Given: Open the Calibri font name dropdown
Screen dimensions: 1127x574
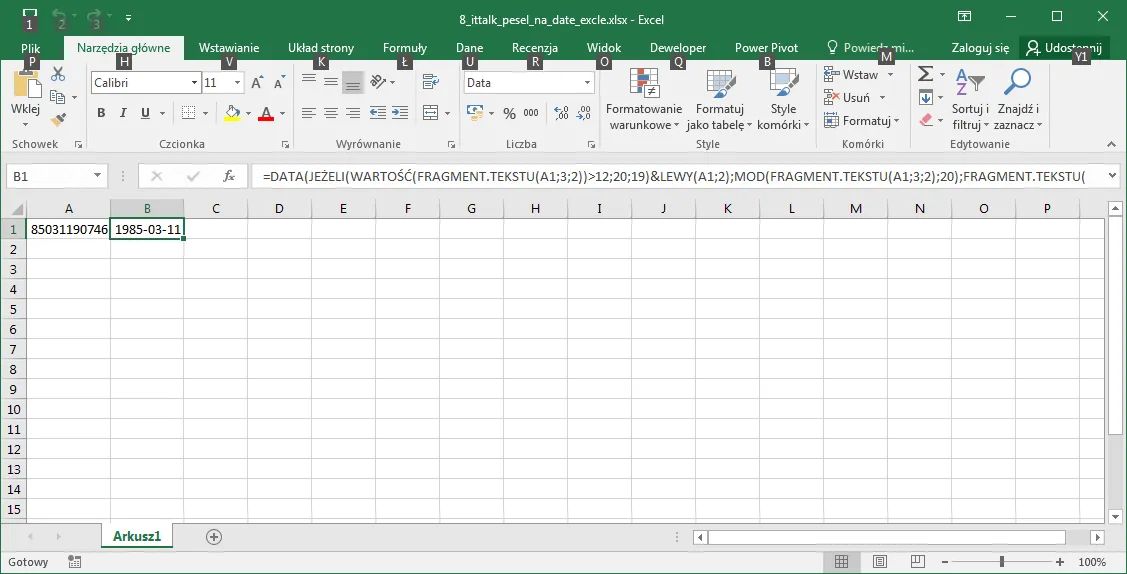Looking at the screenshot, I should coord(194,83).
